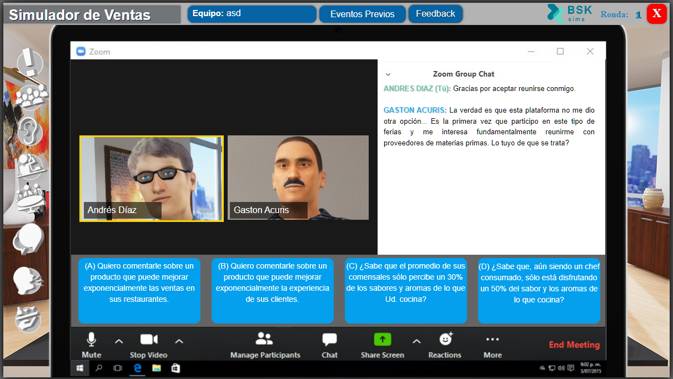
Task: Select Gaston Acuris video thumbnail
Action: click(298, 178)
